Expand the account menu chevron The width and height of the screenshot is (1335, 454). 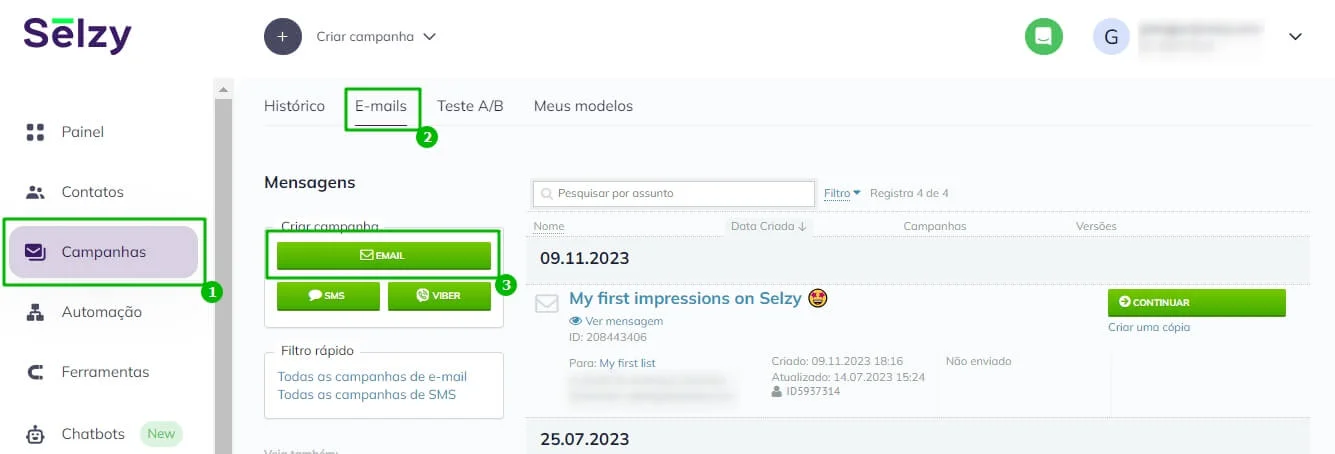point(1295,37)
